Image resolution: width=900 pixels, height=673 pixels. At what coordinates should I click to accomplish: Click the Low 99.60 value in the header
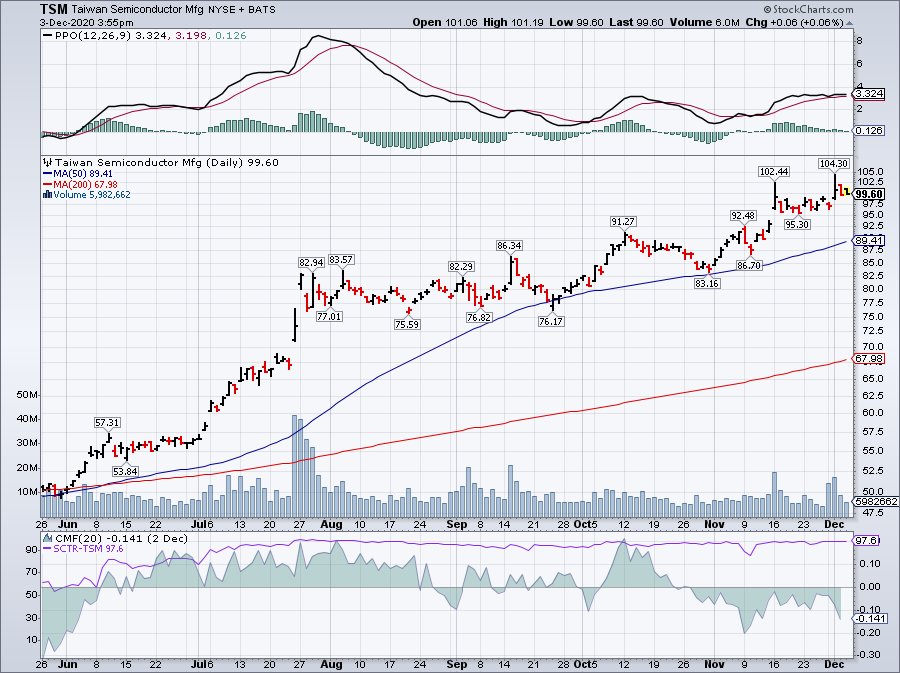click(576, 23)
